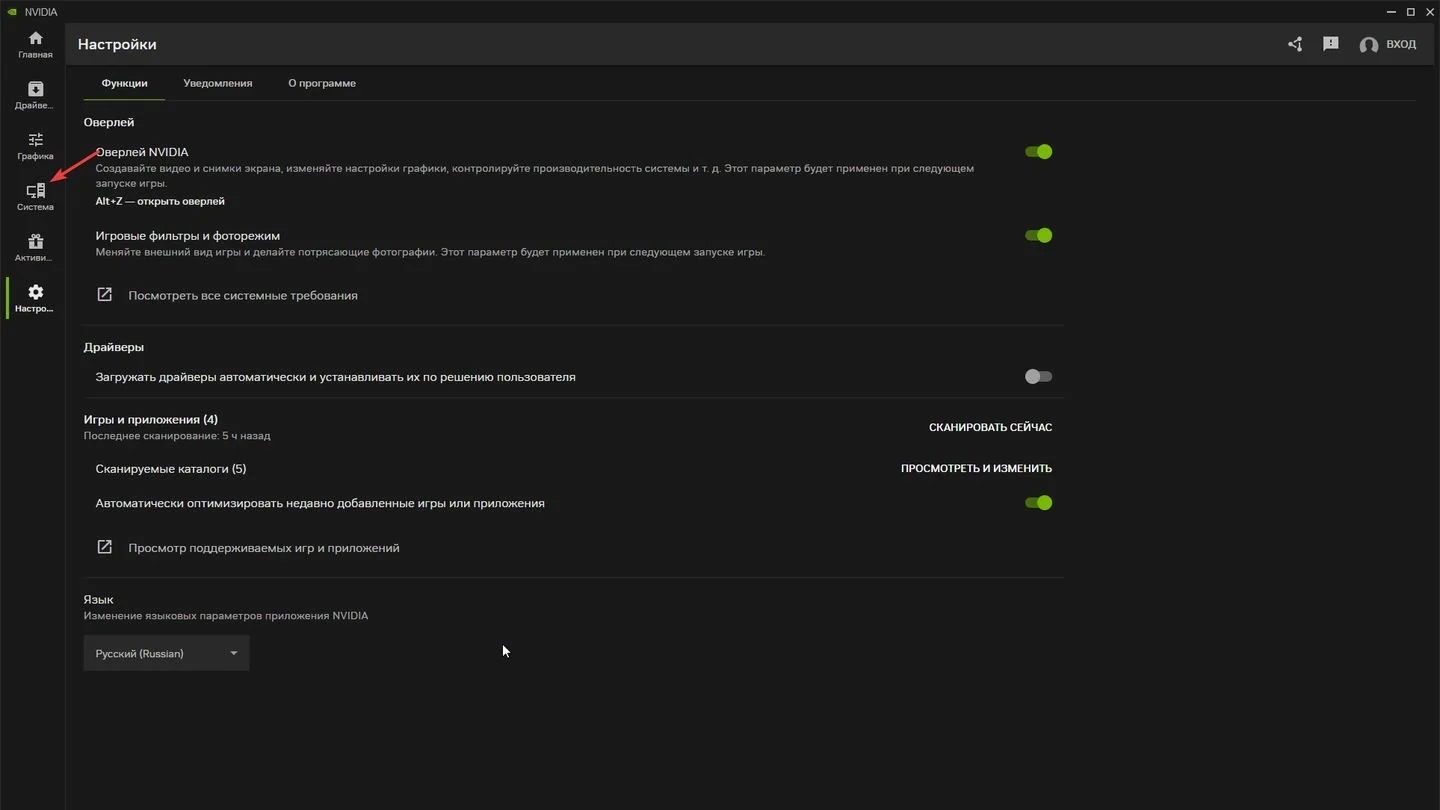Click Последнее сканирование: 5 ч назад text

tap(177, 436)
